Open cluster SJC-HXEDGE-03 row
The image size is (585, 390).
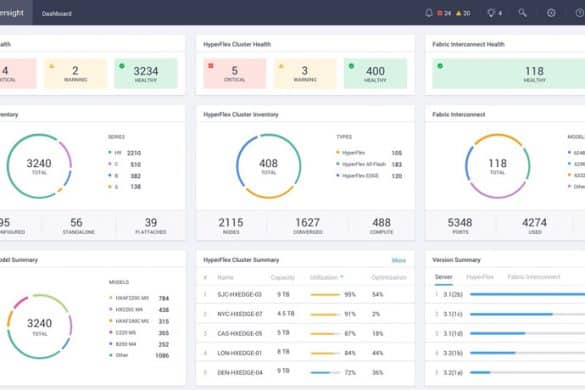point(305,294)
